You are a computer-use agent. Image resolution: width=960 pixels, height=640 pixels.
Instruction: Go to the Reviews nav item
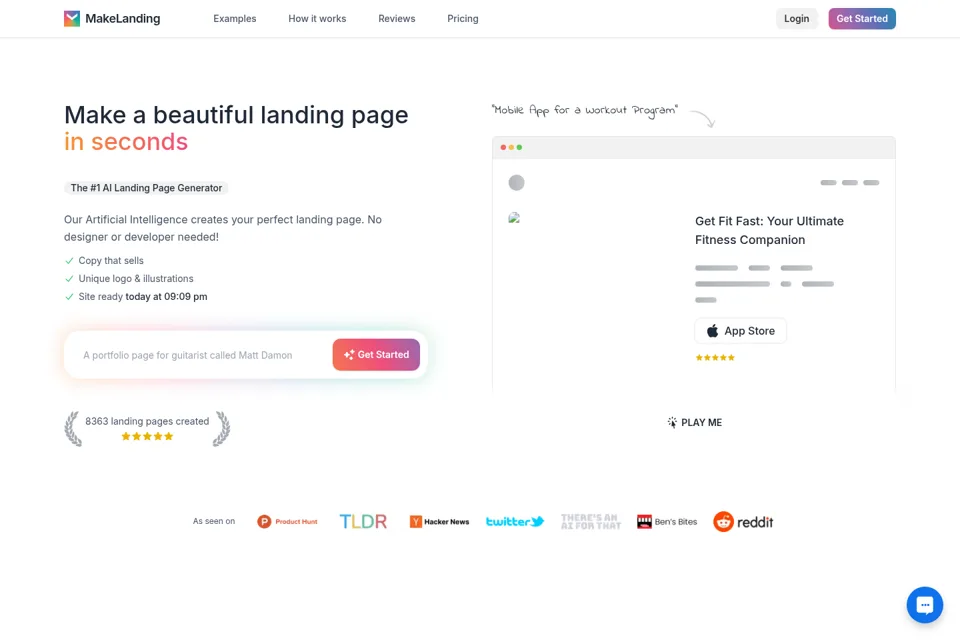(397, 18)
